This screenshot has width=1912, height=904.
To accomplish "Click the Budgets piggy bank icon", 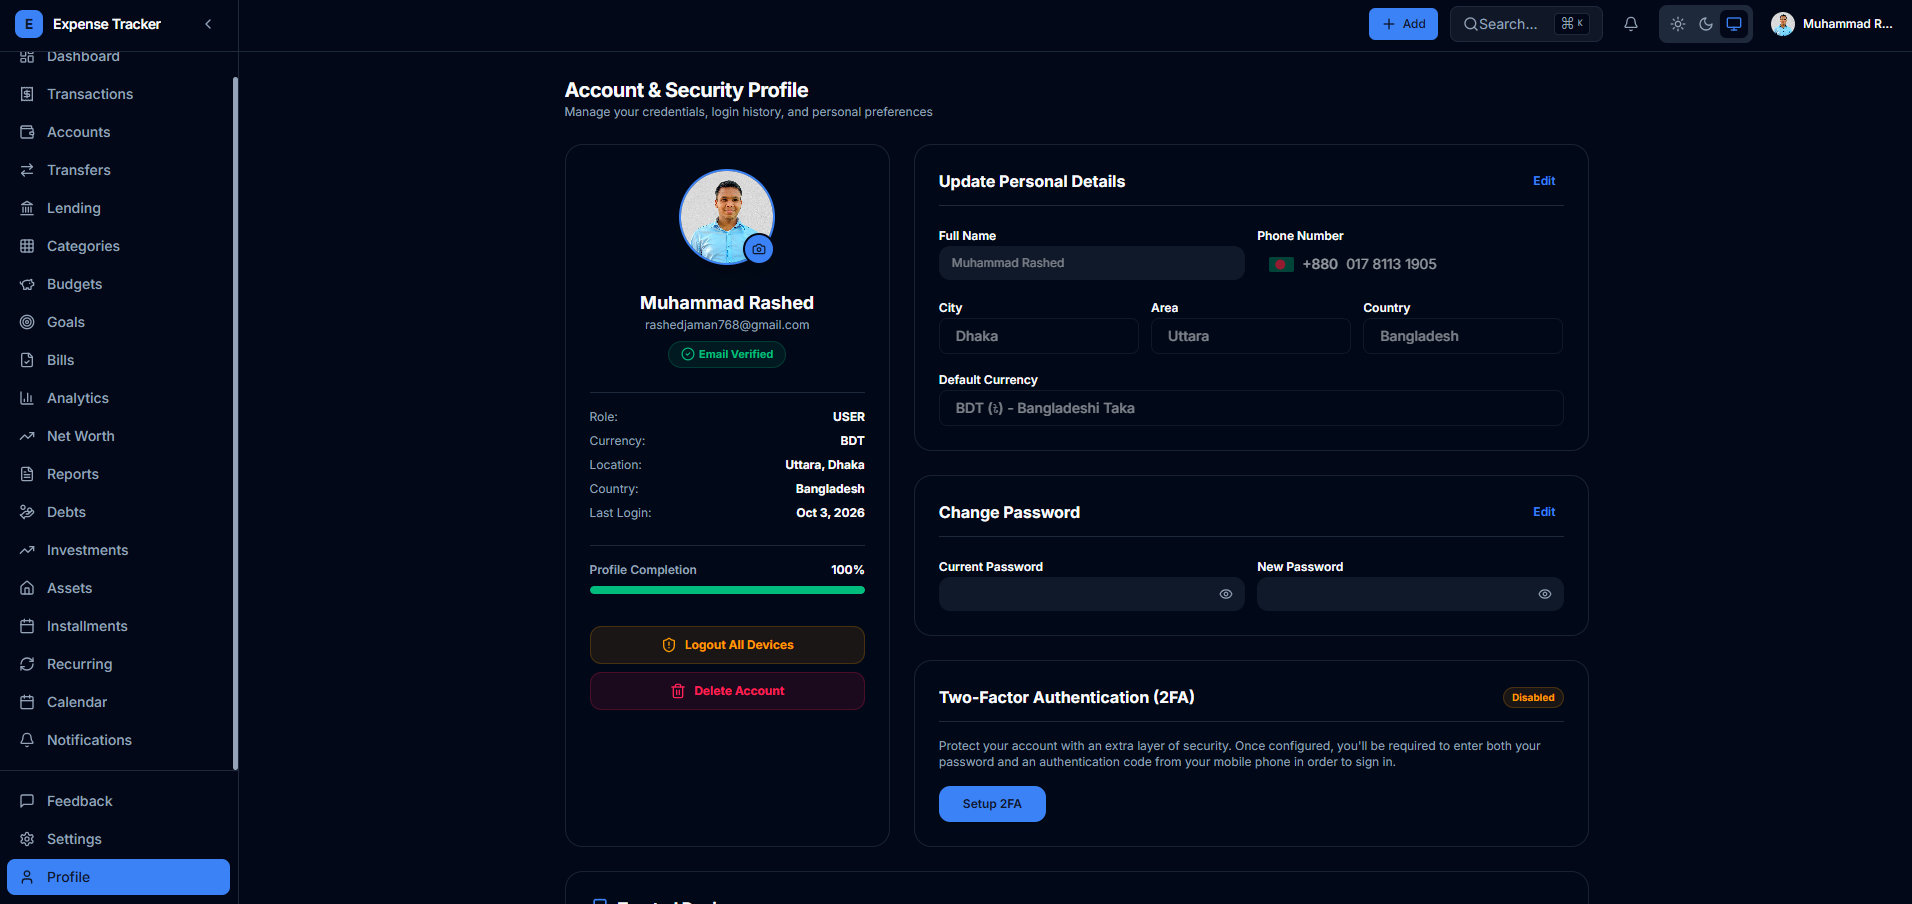I will point(27,284).
